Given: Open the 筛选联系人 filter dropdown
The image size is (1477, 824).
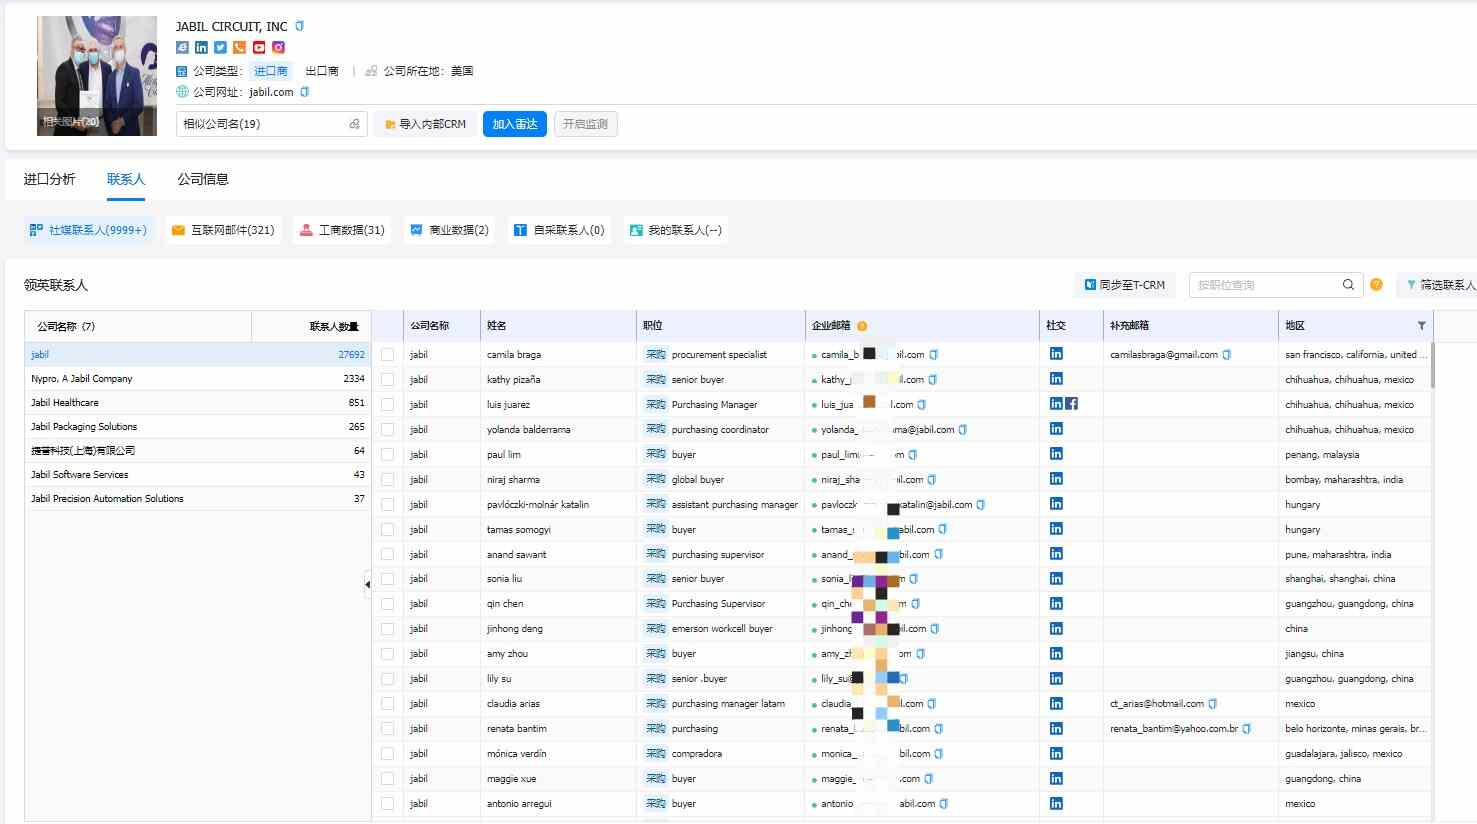Looking at the screenshot, I should [1438, 285].
